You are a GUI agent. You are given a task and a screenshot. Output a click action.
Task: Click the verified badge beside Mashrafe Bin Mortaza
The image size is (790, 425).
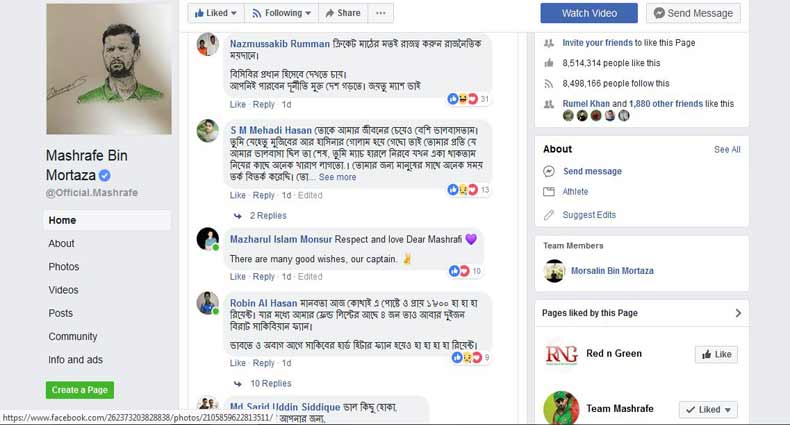(119, 176)
